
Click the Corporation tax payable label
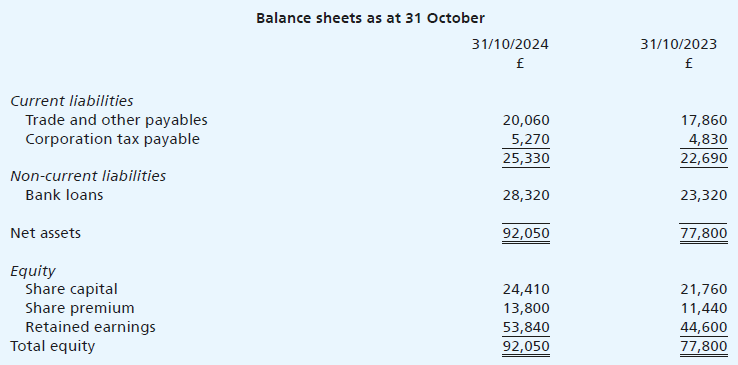pyautogui.click(x=112, y=139)
